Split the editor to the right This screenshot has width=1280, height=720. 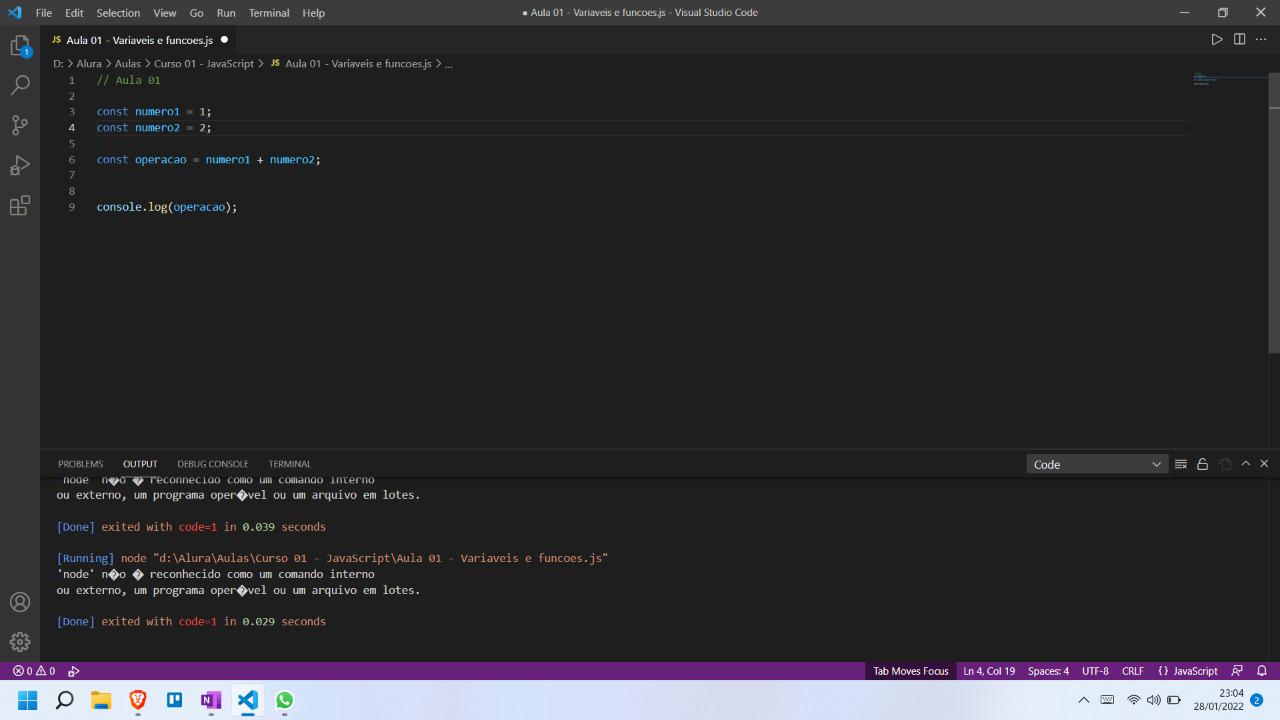tap(1240, 40)
